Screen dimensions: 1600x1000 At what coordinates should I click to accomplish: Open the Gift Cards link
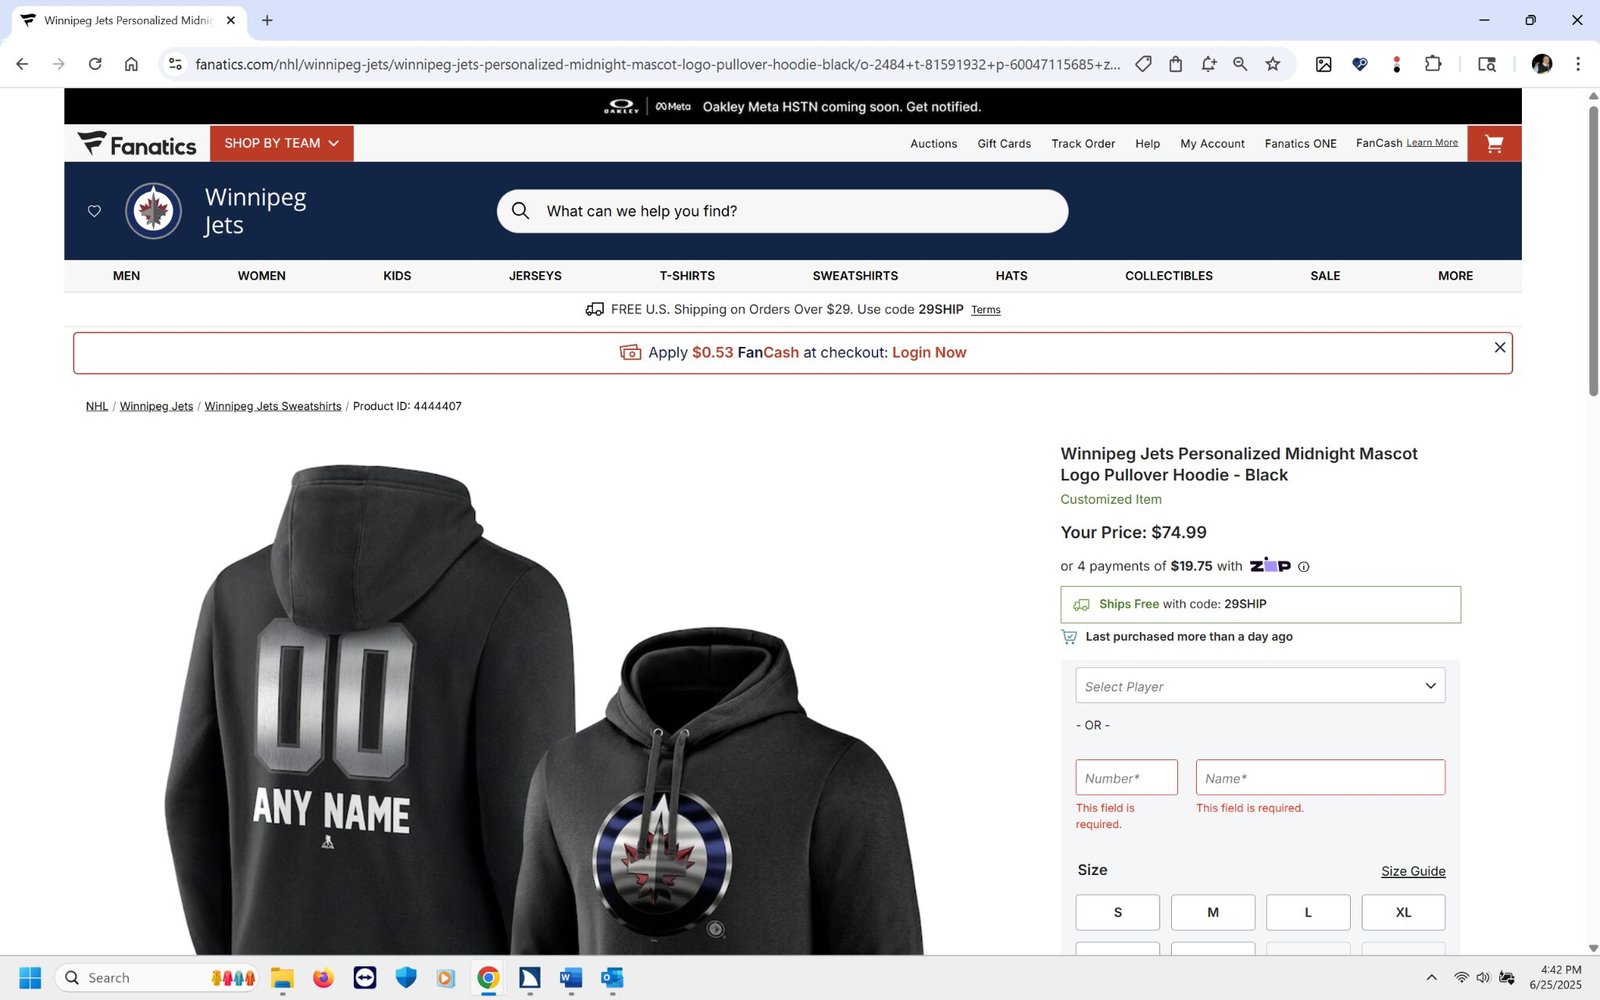click(1004, 144)
